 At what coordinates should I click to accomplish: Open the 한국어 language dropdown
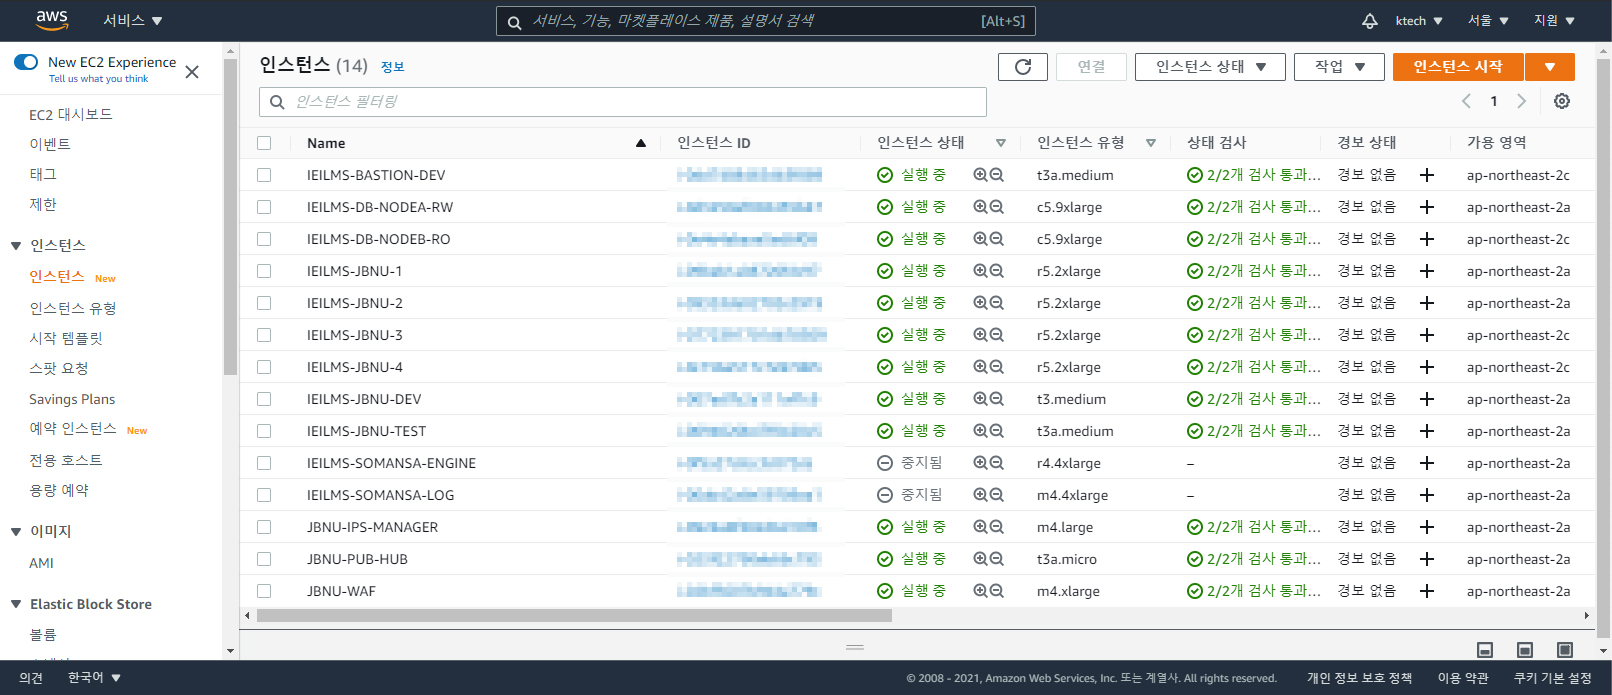[x=94, y=678]
